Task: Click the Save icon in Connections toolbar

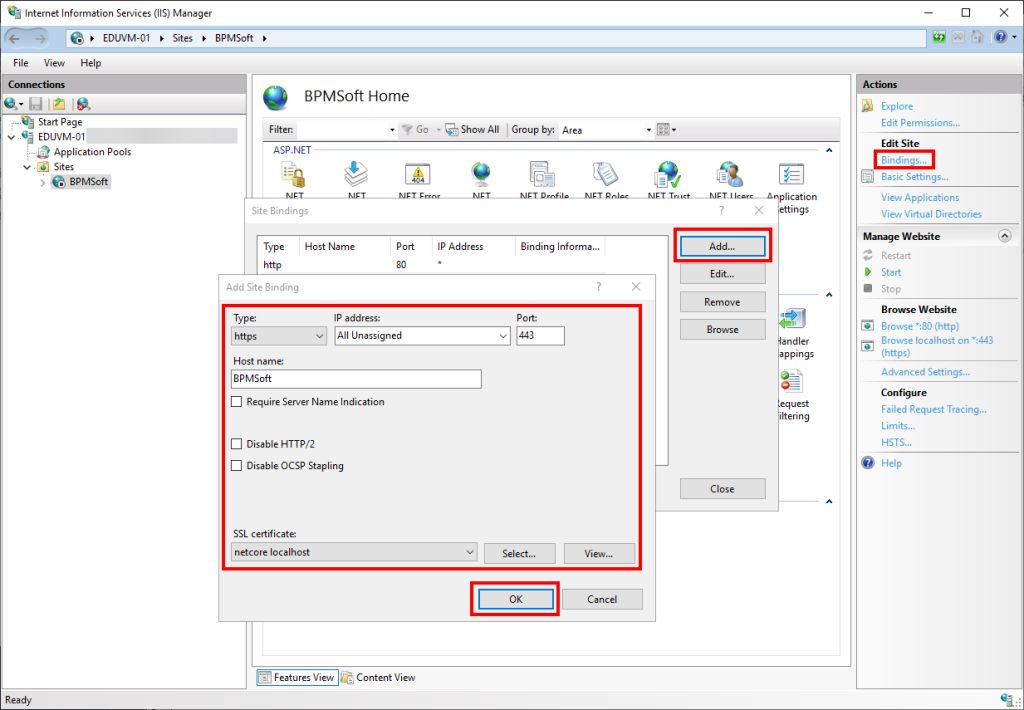Action: [x=36, y=104]
